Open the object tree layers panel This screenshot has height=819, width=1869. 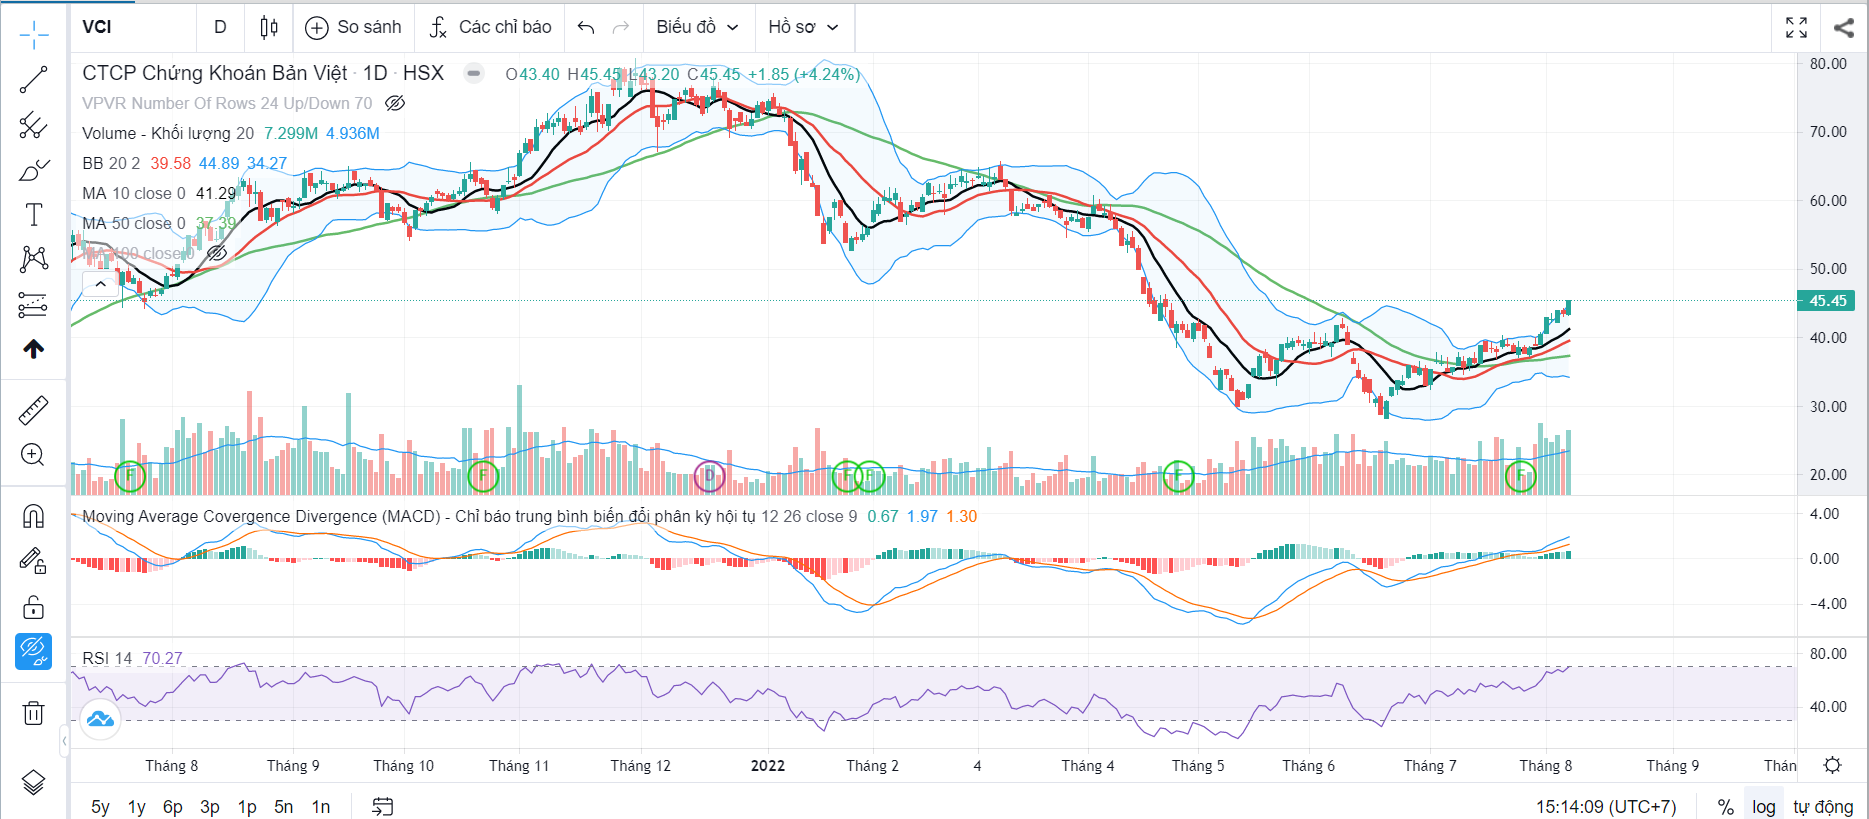point(33,782)
